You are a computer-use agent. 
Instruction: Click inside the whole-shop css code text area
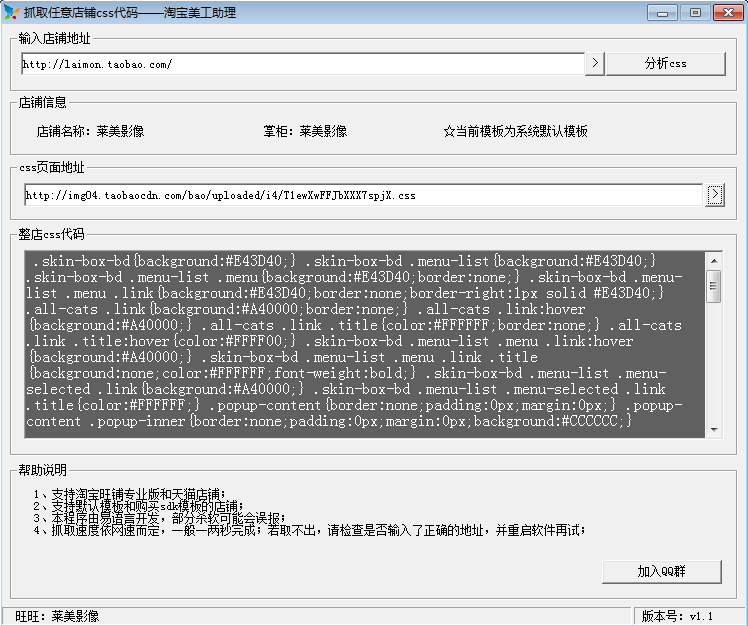click(x=365, y=344)
